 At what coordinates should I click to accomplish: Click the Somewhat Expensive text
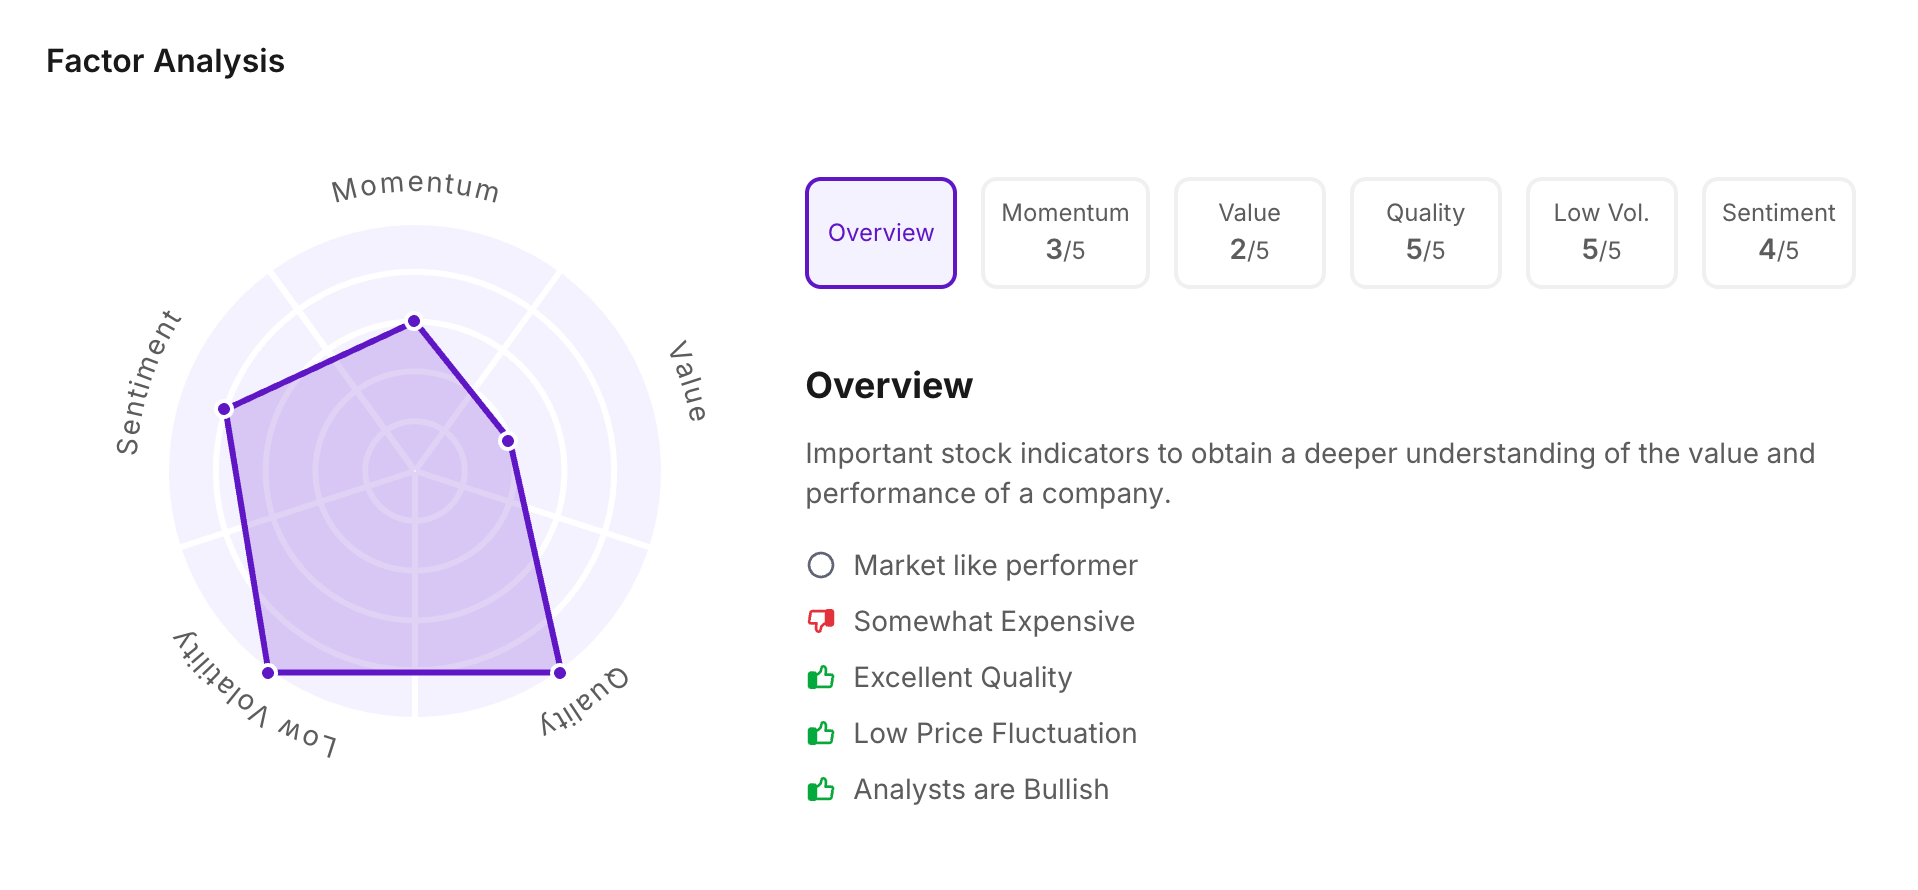(994, 622)
